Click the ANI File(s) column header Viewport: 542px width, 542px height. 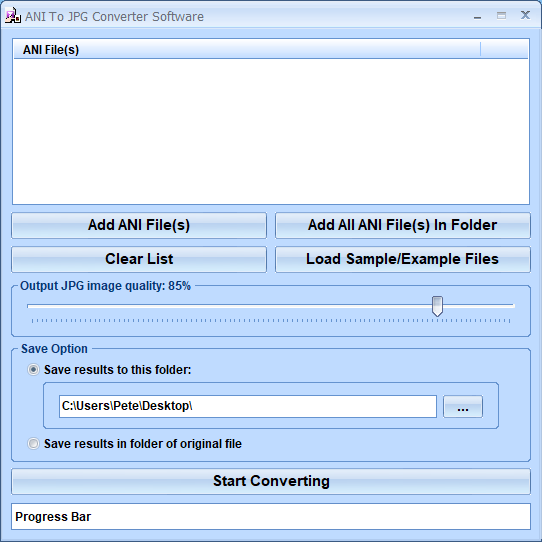pos(247,49)
